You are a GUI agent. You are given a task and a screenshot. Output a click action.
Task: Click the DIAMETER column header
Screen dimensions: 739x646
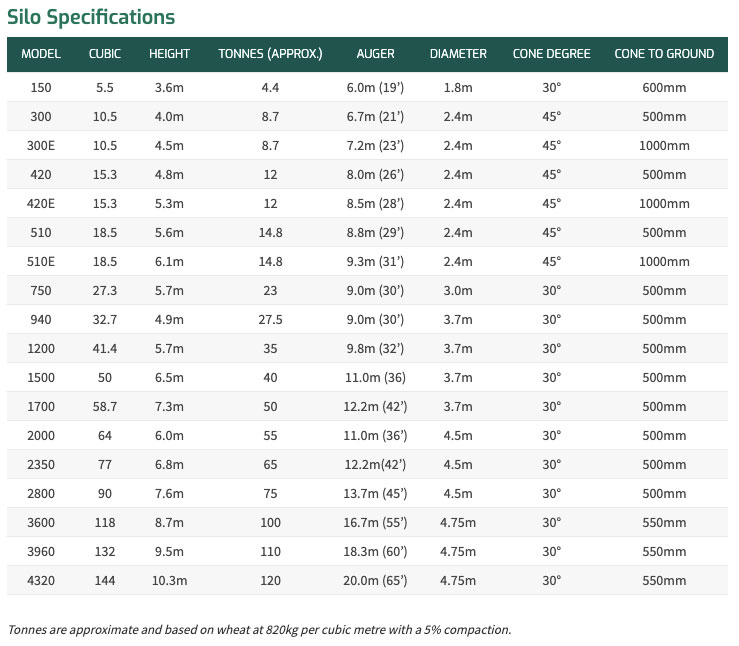458,54
